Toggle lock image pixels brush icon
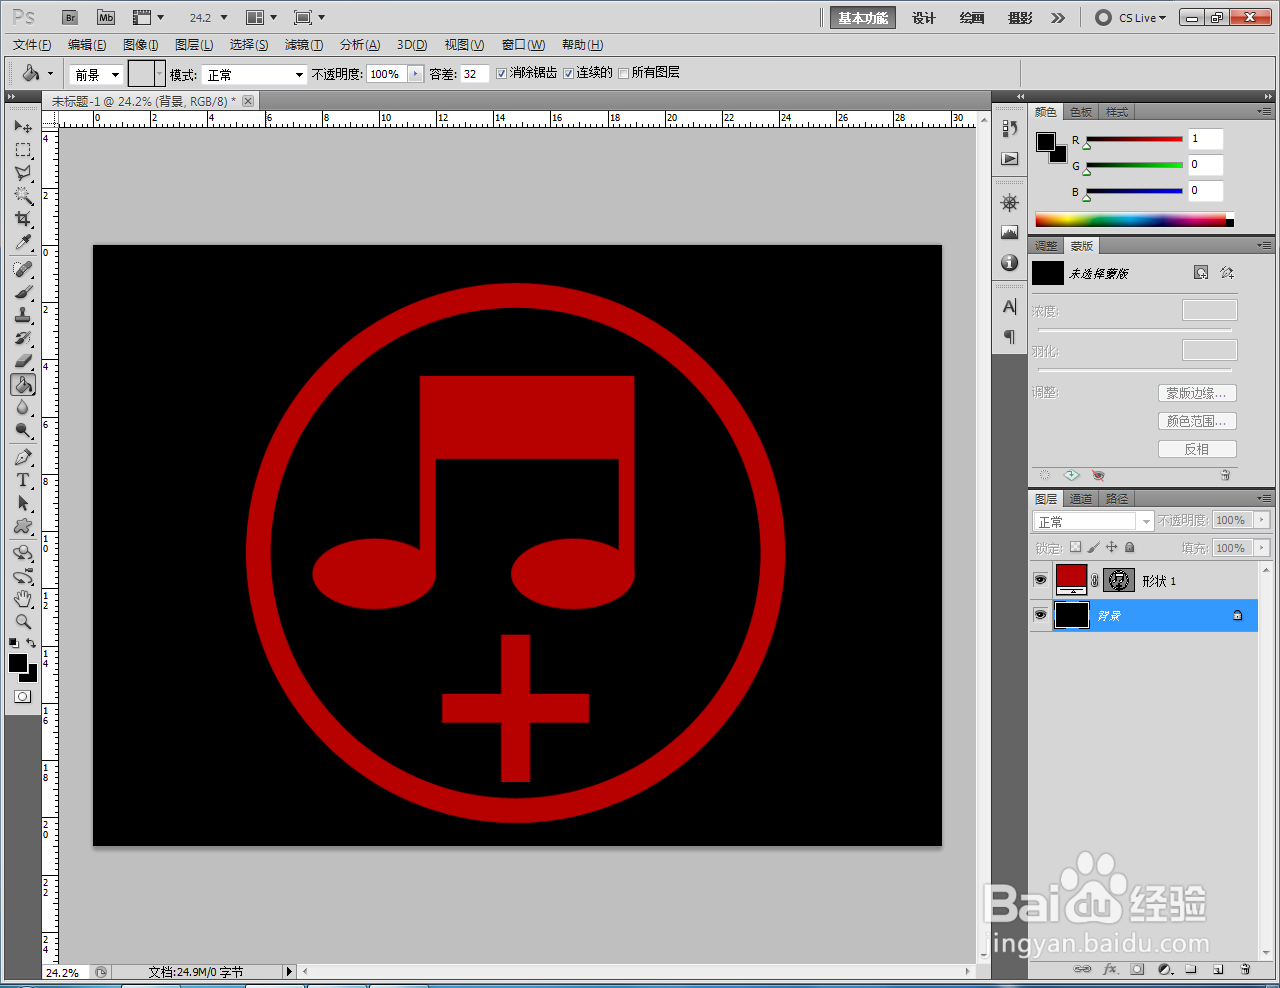 pyautogui.click(x=1093, y=547)
